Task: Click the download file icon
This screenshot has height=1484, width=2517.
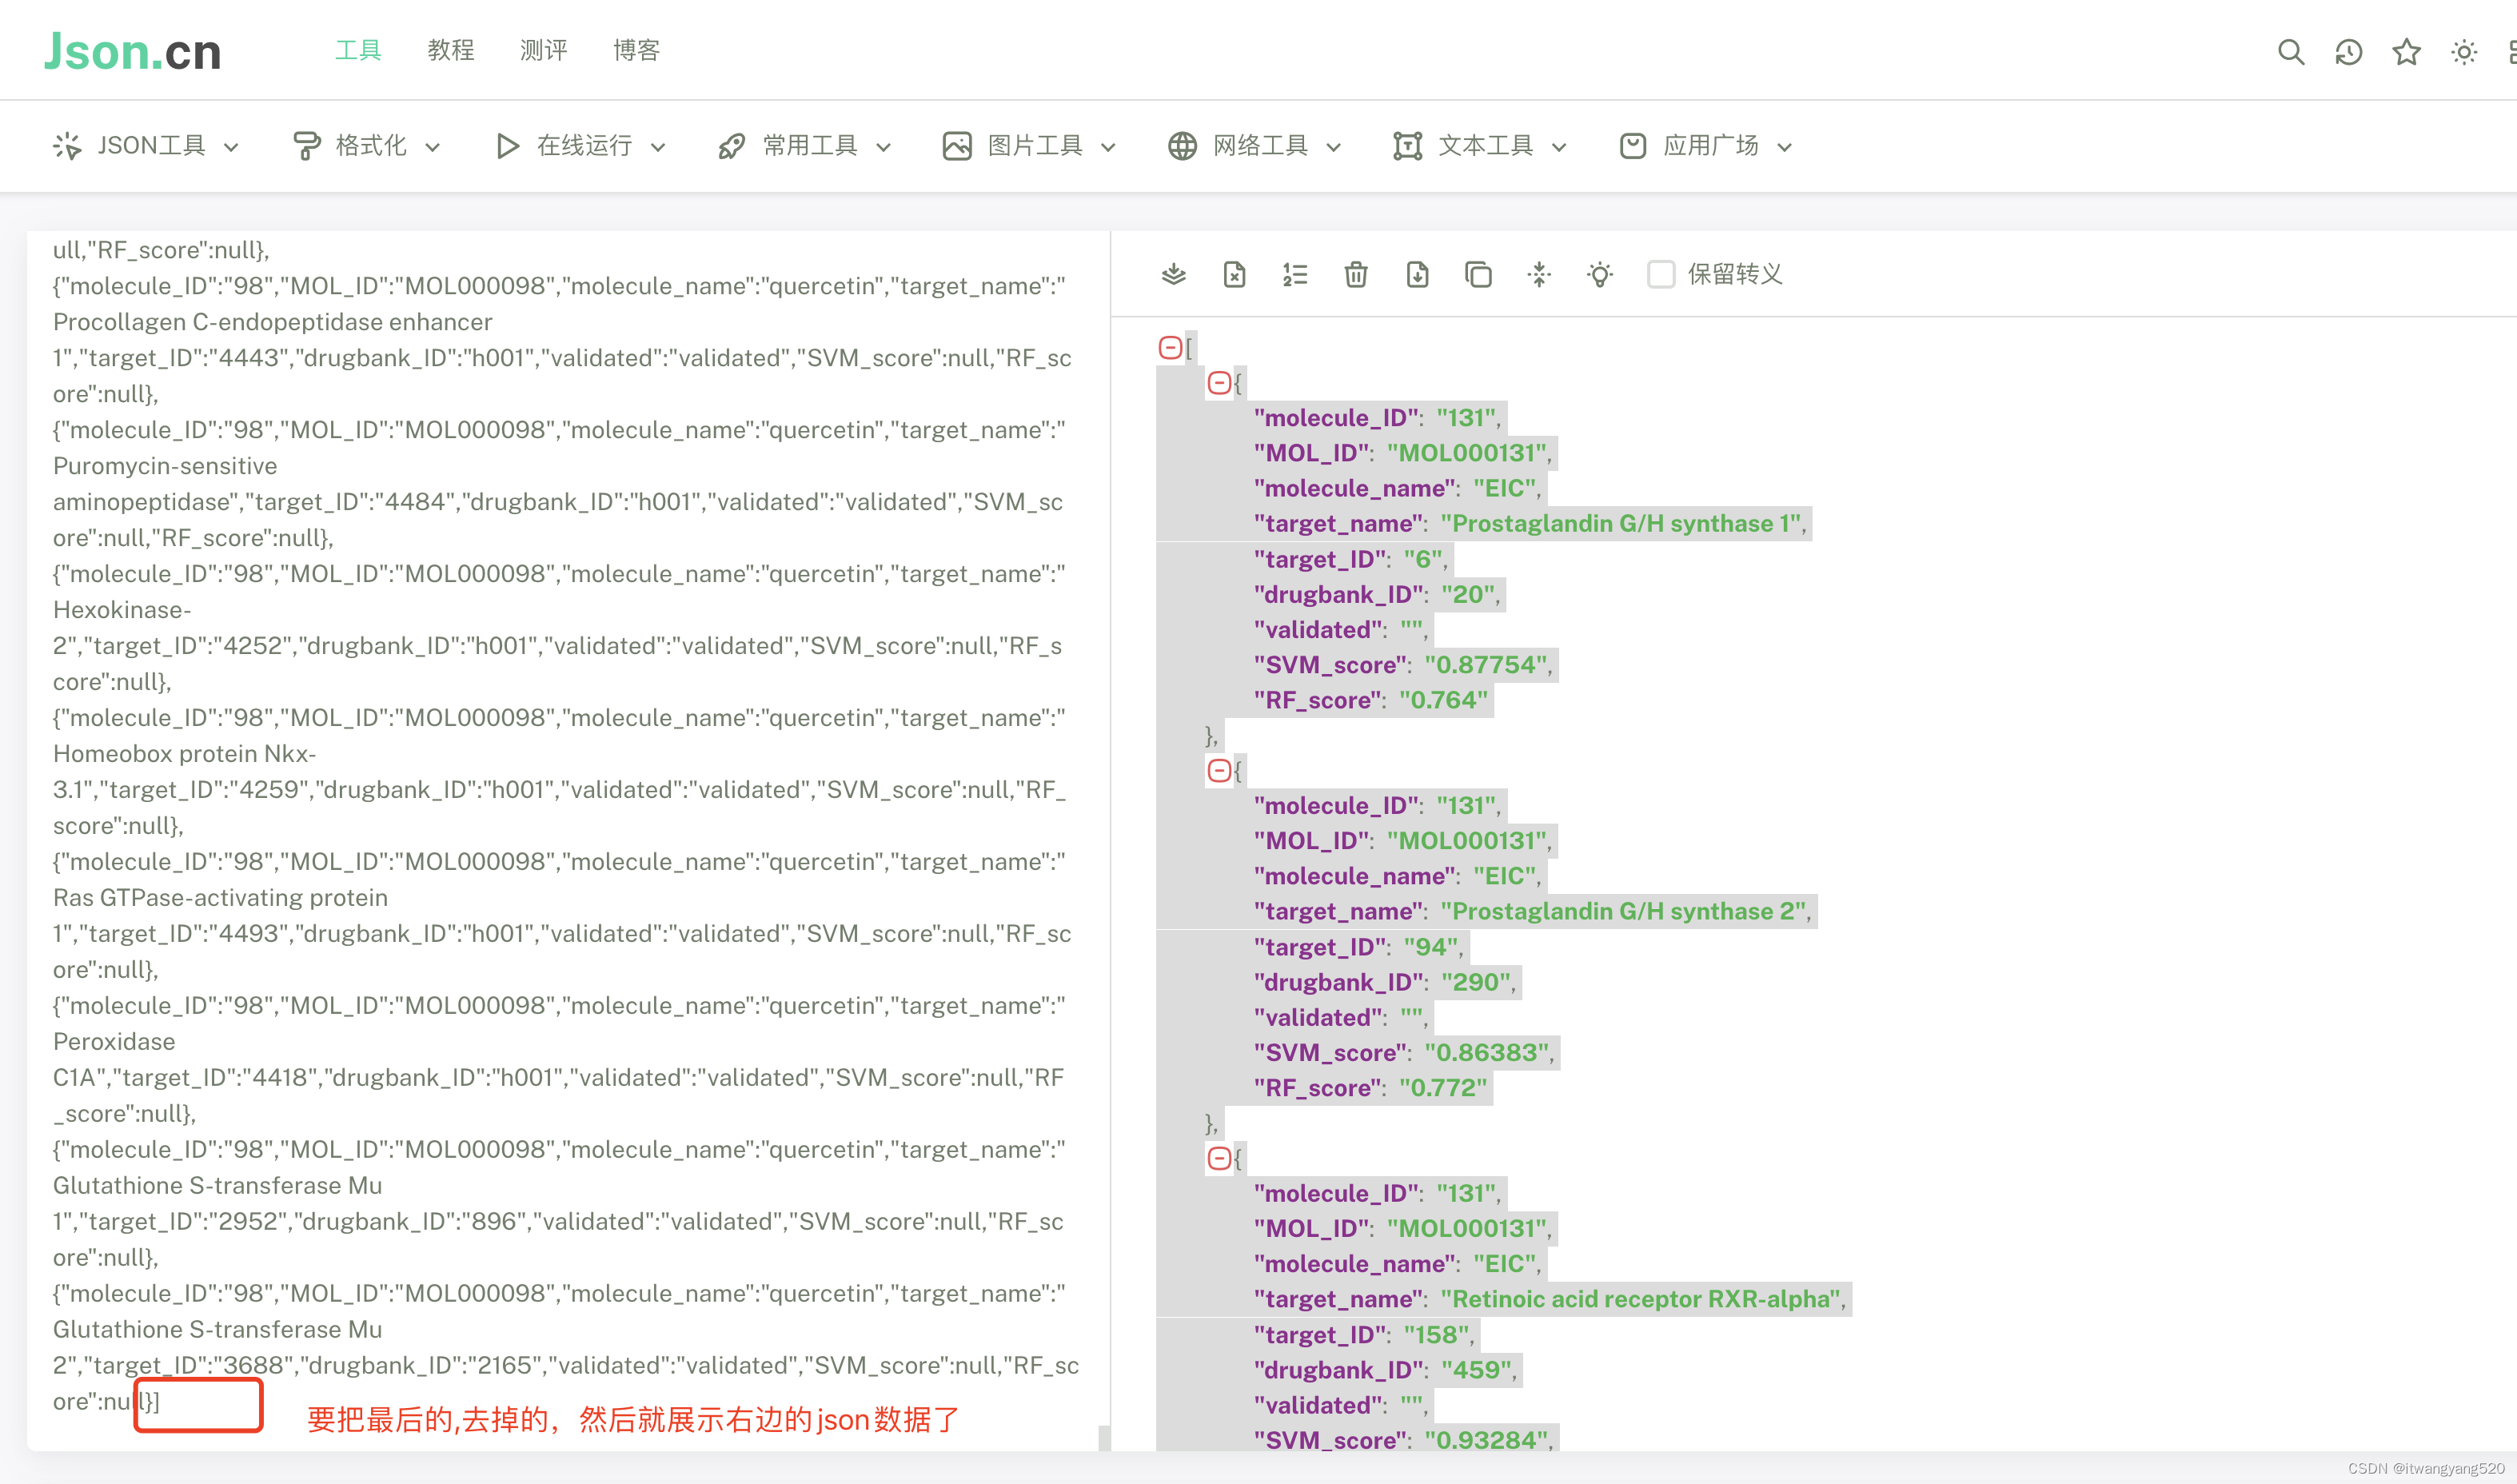Action: [x=1417, y=274]
